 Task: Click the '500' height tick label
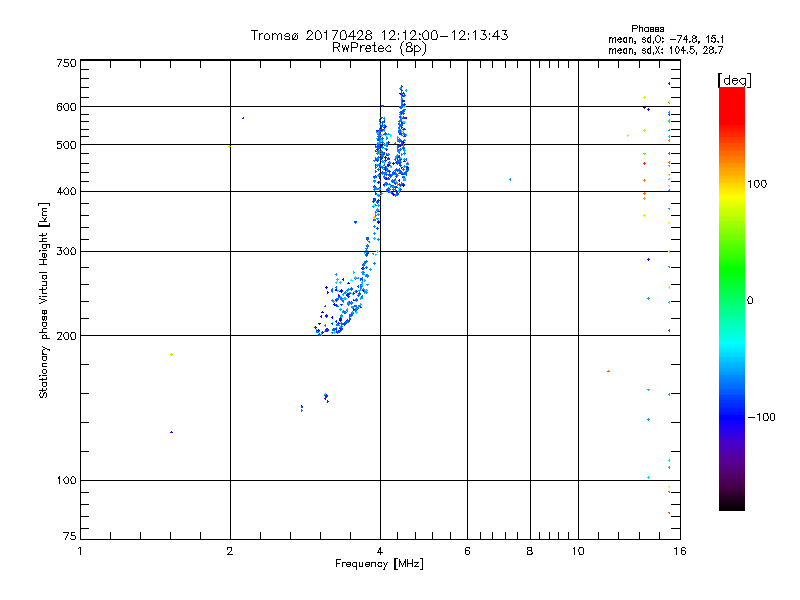[x=66, y=145]
